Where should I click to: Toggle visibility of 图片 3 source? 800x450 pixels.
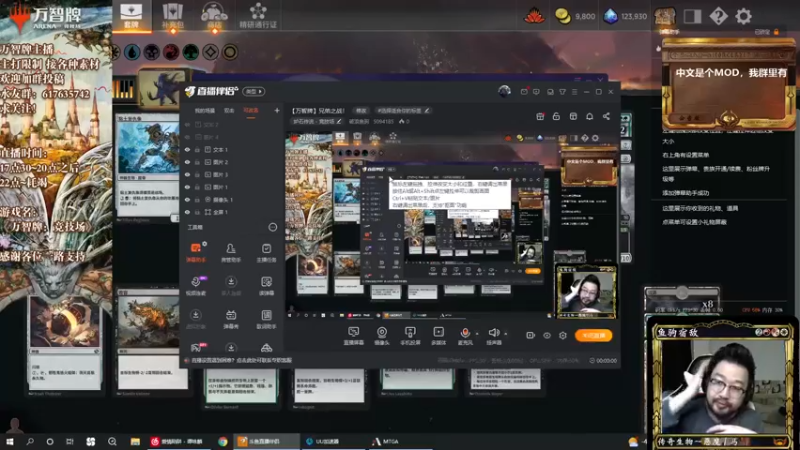[x=187, y=174]
